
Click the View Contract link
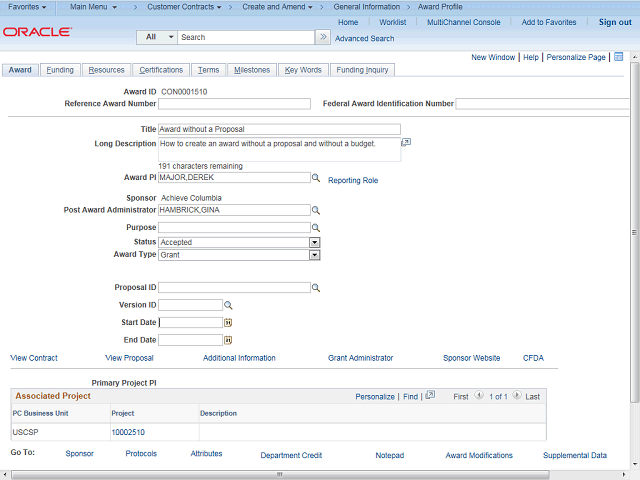(34, 358)
